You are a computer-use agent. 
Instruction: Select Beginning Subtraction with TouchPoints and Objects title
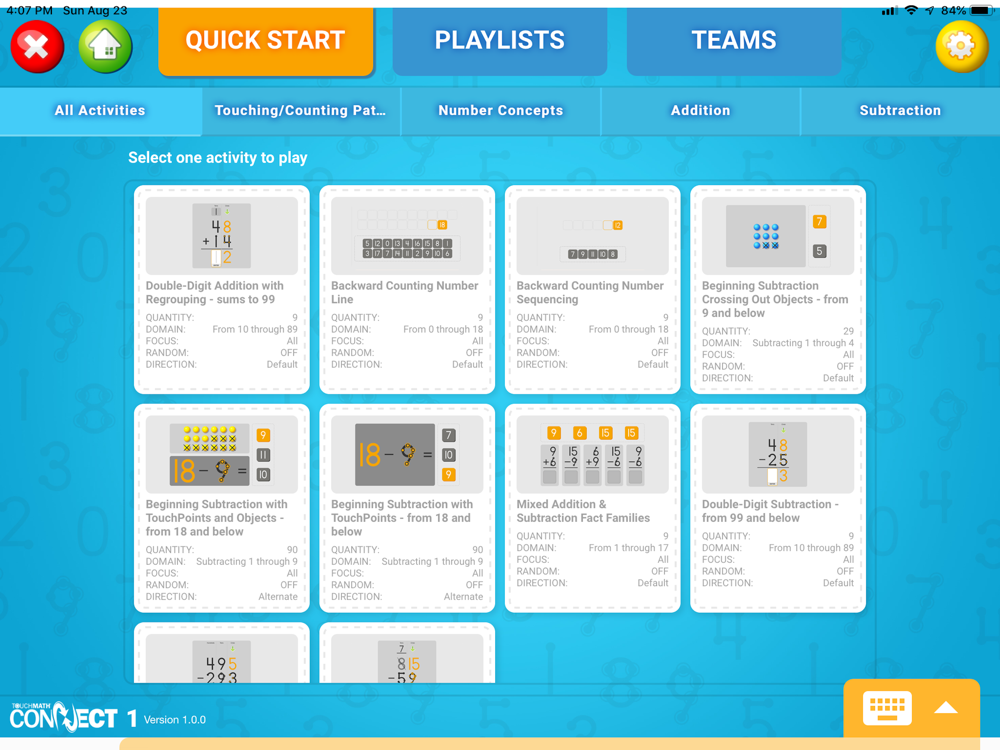click(216, 518)
